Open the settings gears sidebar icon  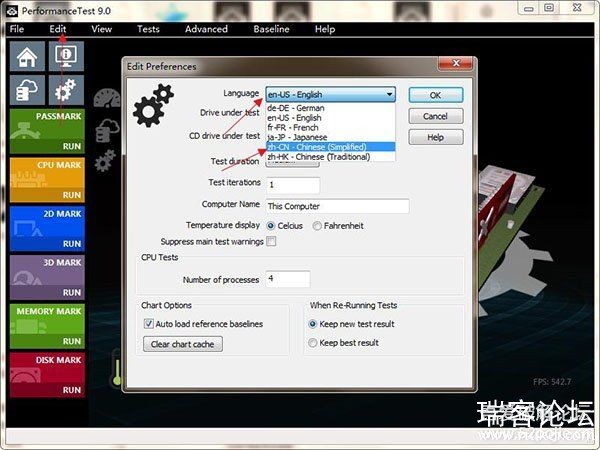click(66, 90)
